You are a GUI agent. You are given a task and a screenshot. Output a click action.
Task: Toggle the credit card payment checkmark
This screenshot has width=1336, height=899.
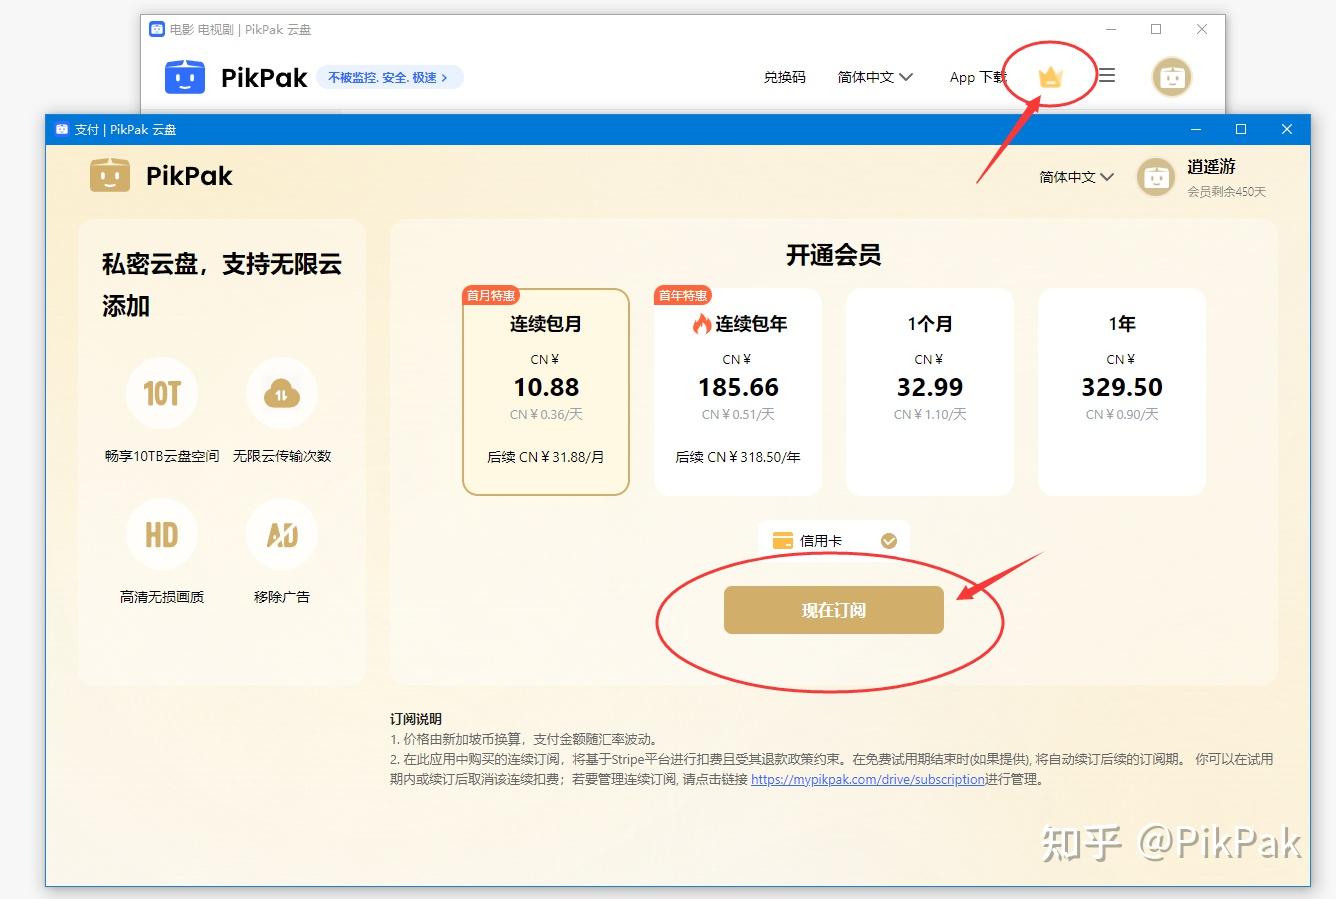pos(889,539)
